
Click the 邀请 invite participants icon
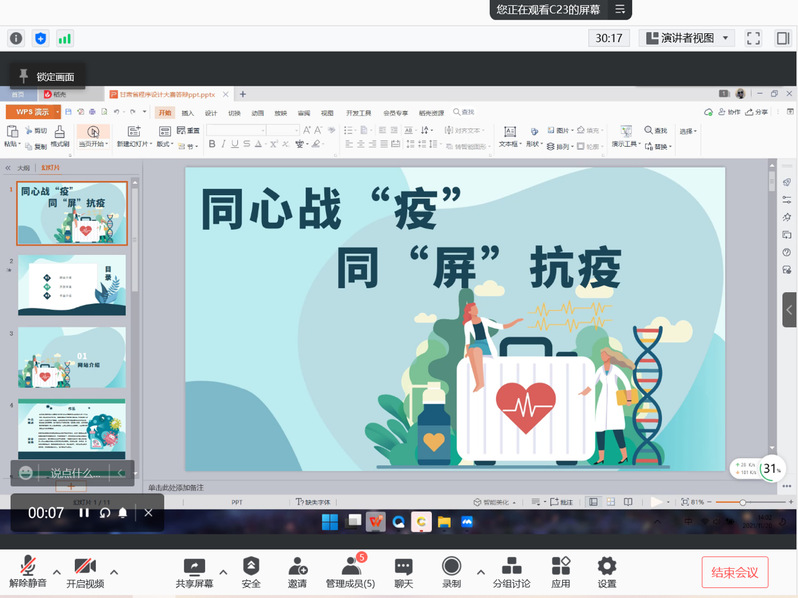(x=297, y=570)
